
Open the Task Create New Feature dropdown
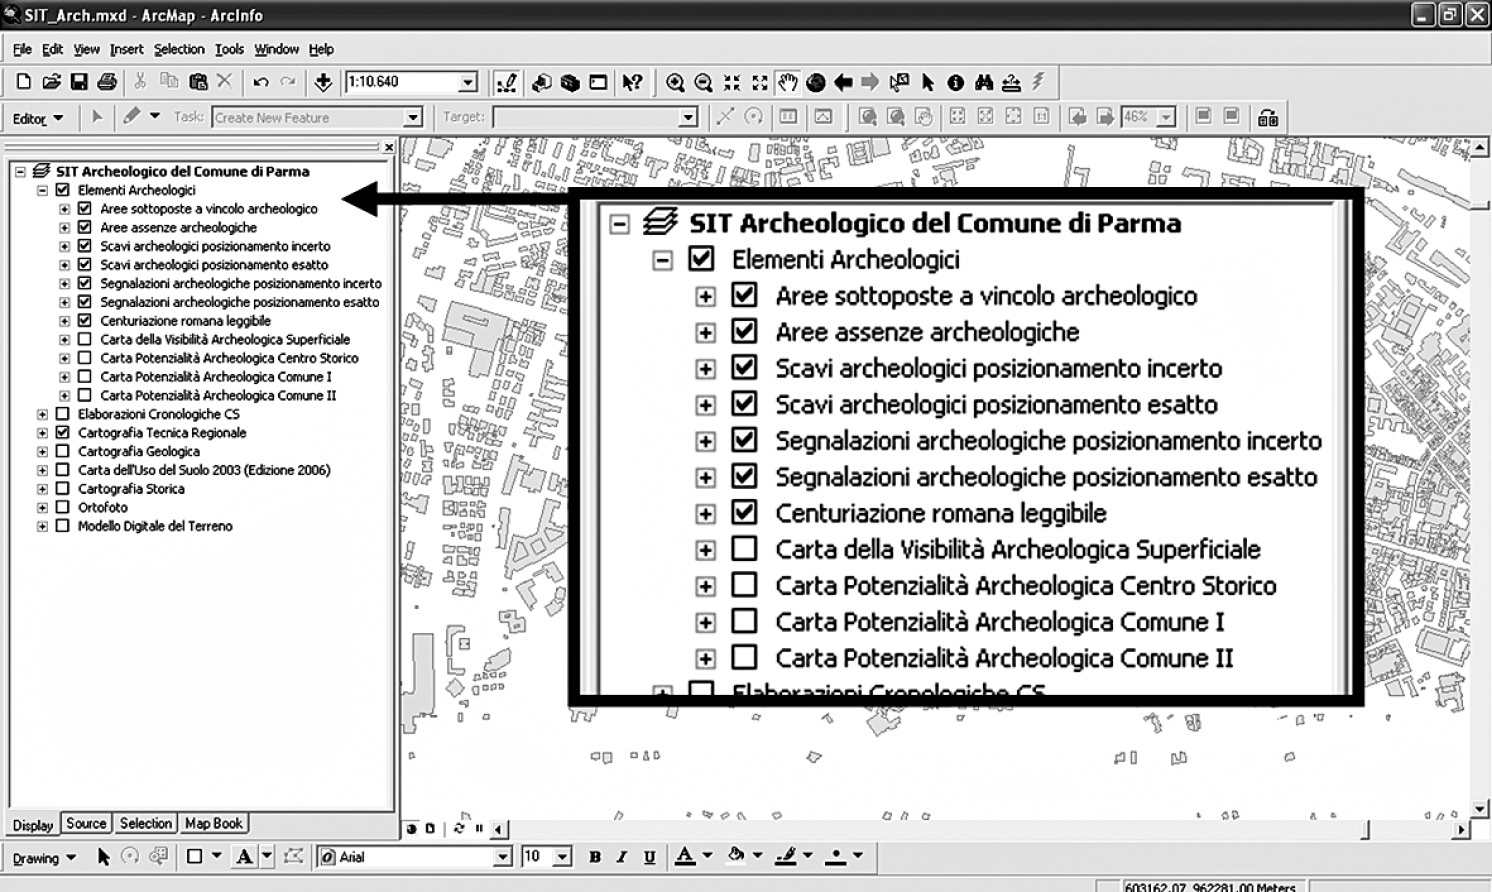point(413,118)
